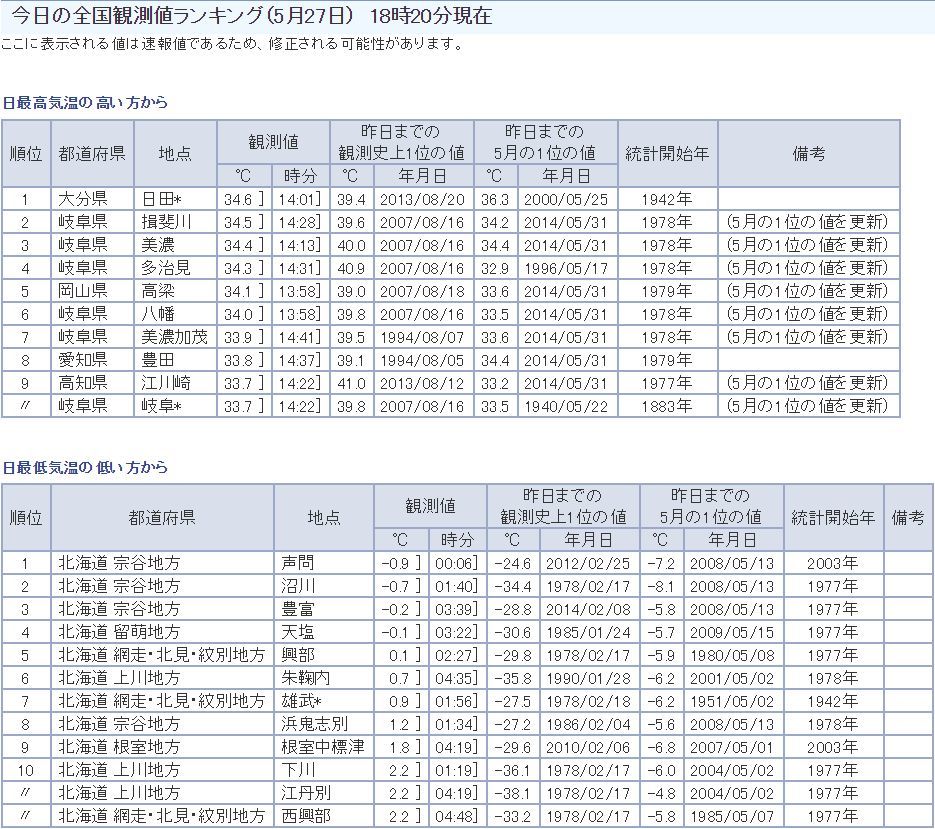Click the 日田 station name in high temperature table
This screenshot has height=829, width=935.
point(162,199)
